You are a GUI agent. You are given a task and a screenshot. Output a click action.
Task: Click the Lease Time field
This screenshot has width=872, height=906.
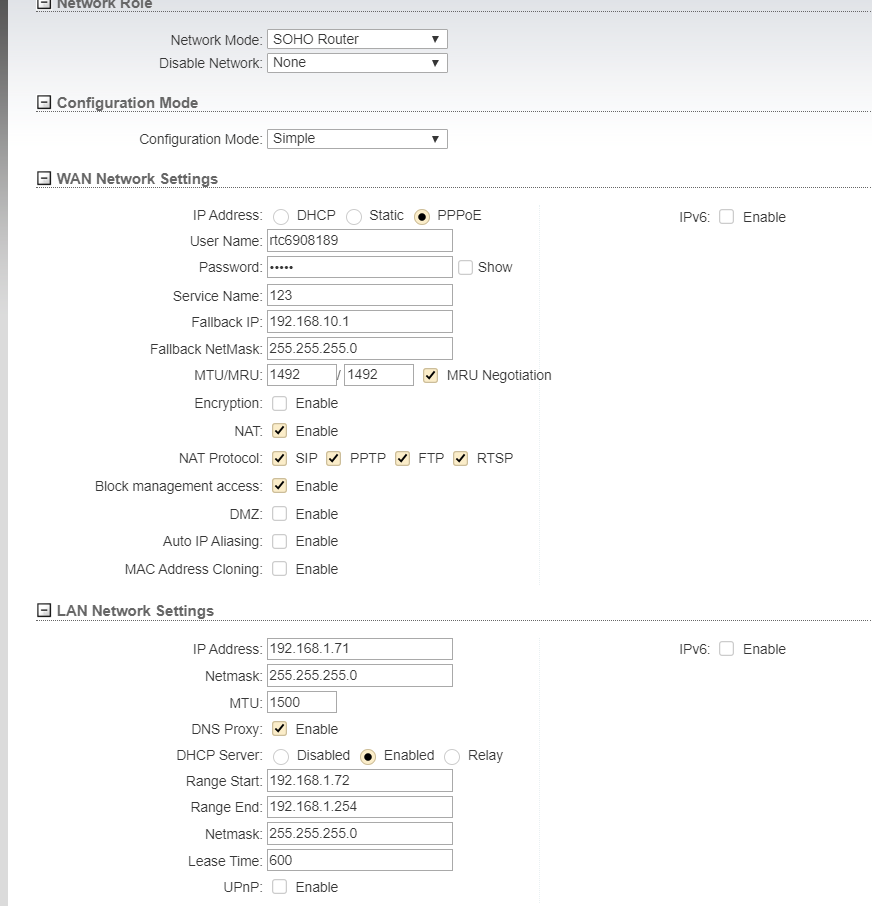pyautogui.click(x=359, y=860)
